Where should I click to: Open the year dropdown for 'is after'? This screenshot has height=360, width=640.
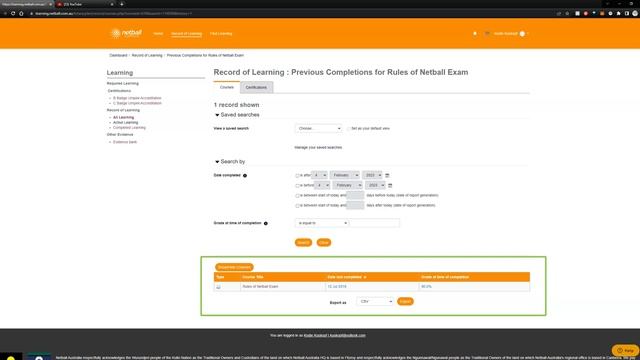pyautogui.click(x=372, y=175)
